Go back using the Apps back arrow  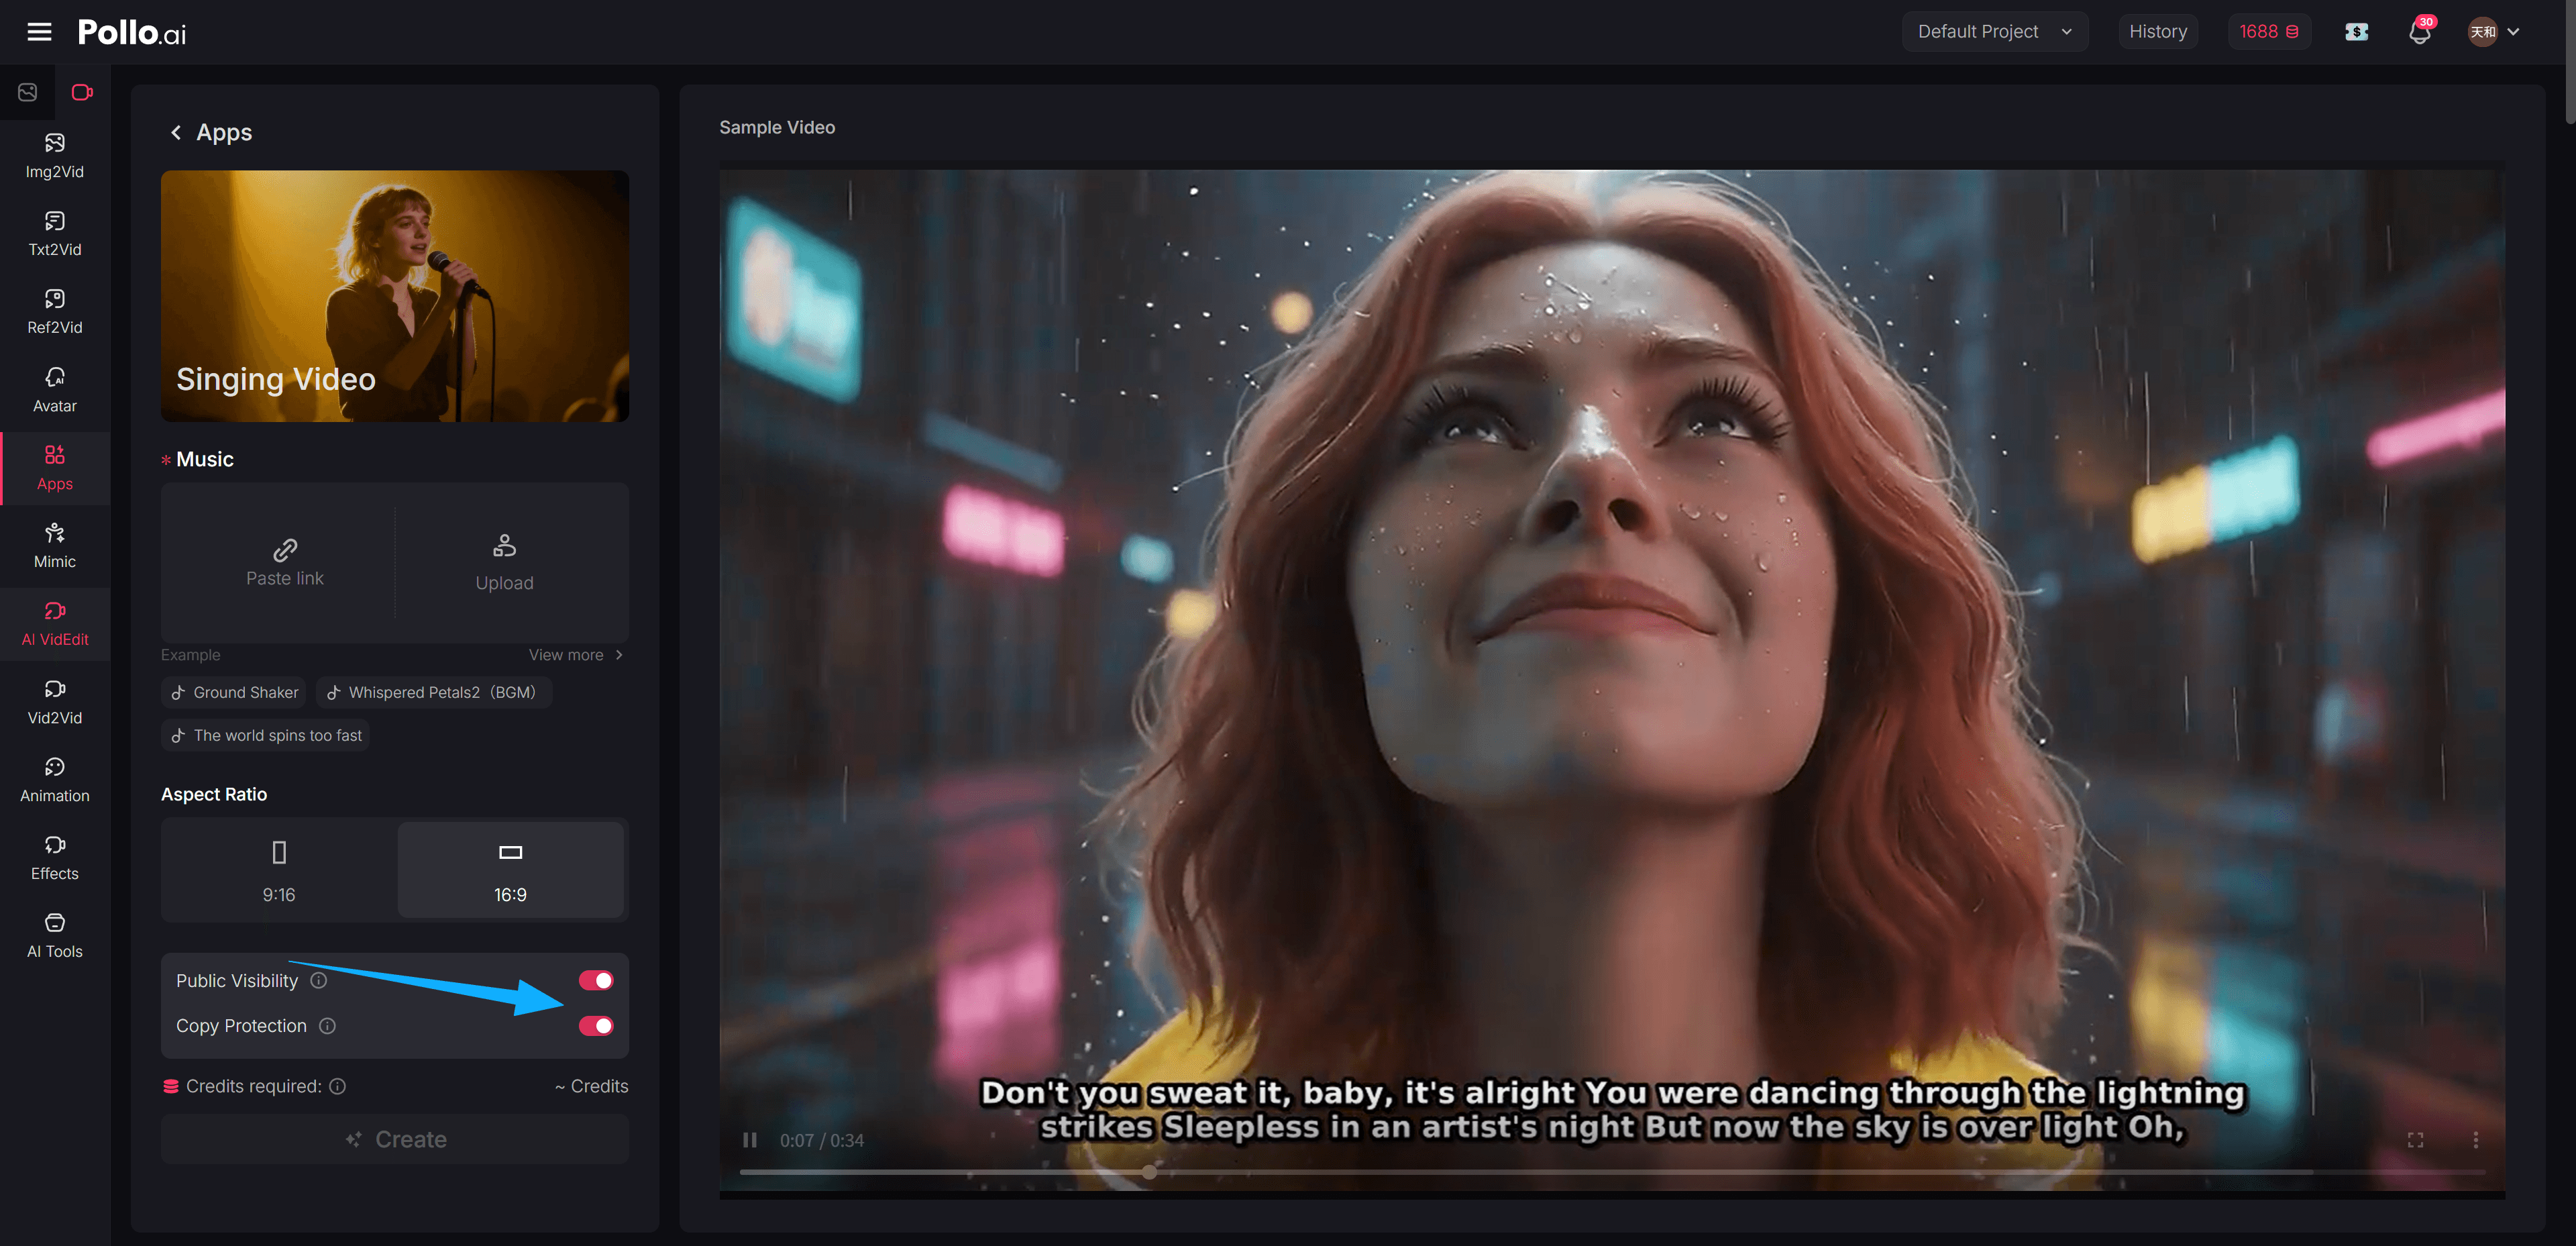click(x=176, y=132)
